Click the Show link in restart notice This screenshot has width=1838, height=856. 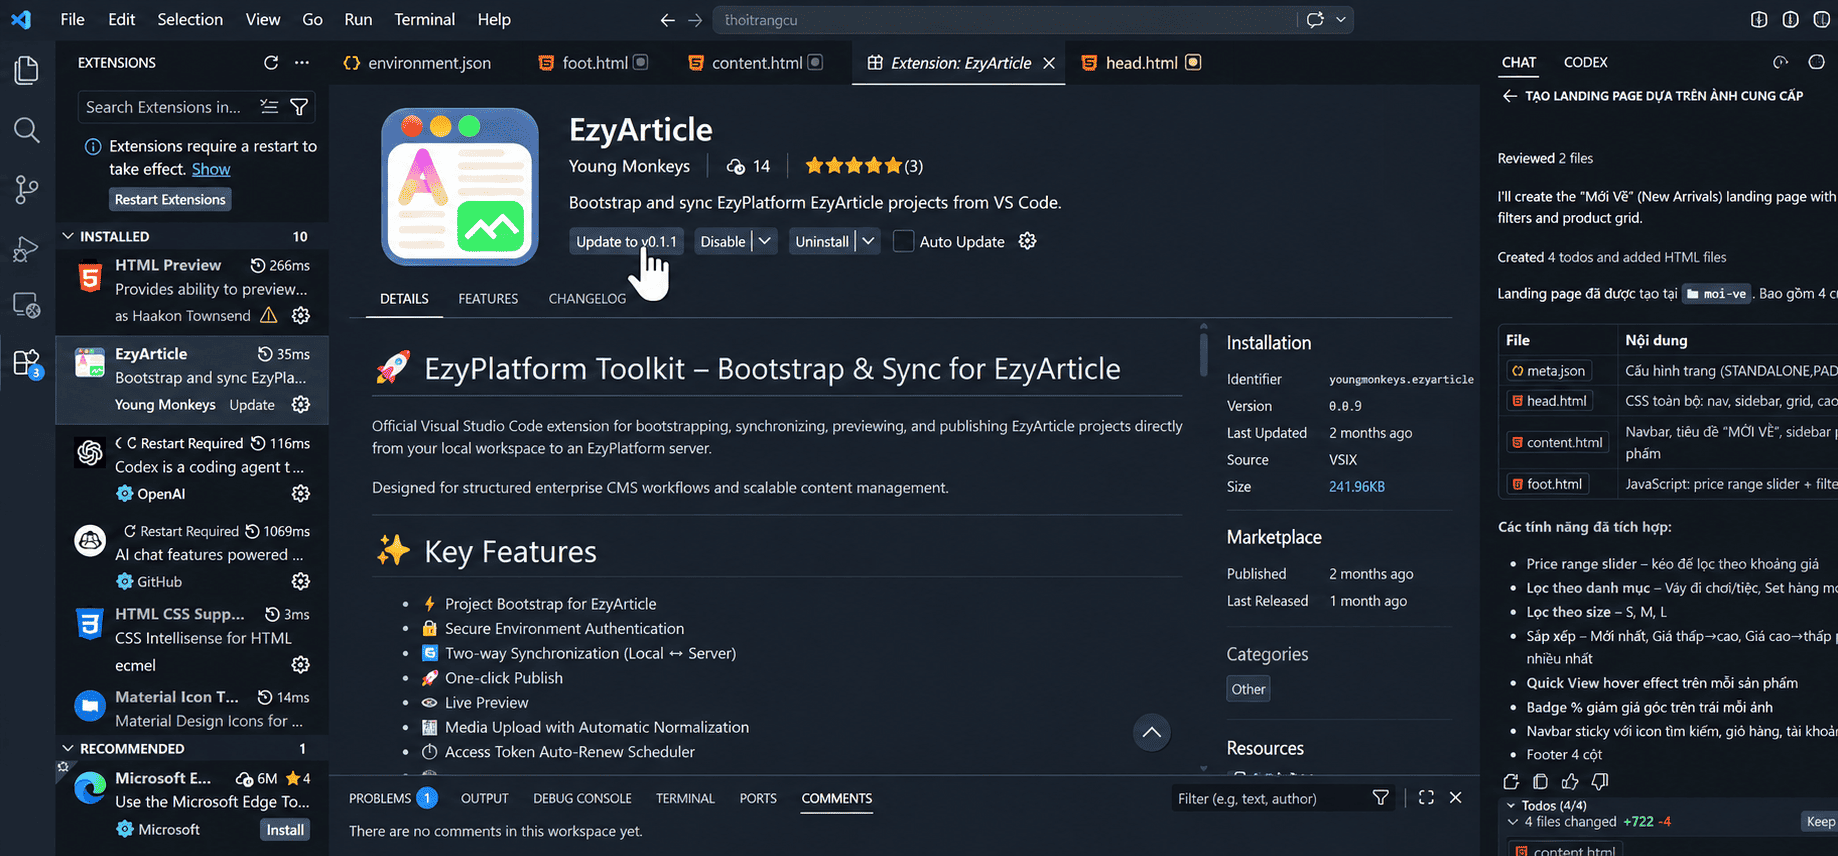point(211,170)
